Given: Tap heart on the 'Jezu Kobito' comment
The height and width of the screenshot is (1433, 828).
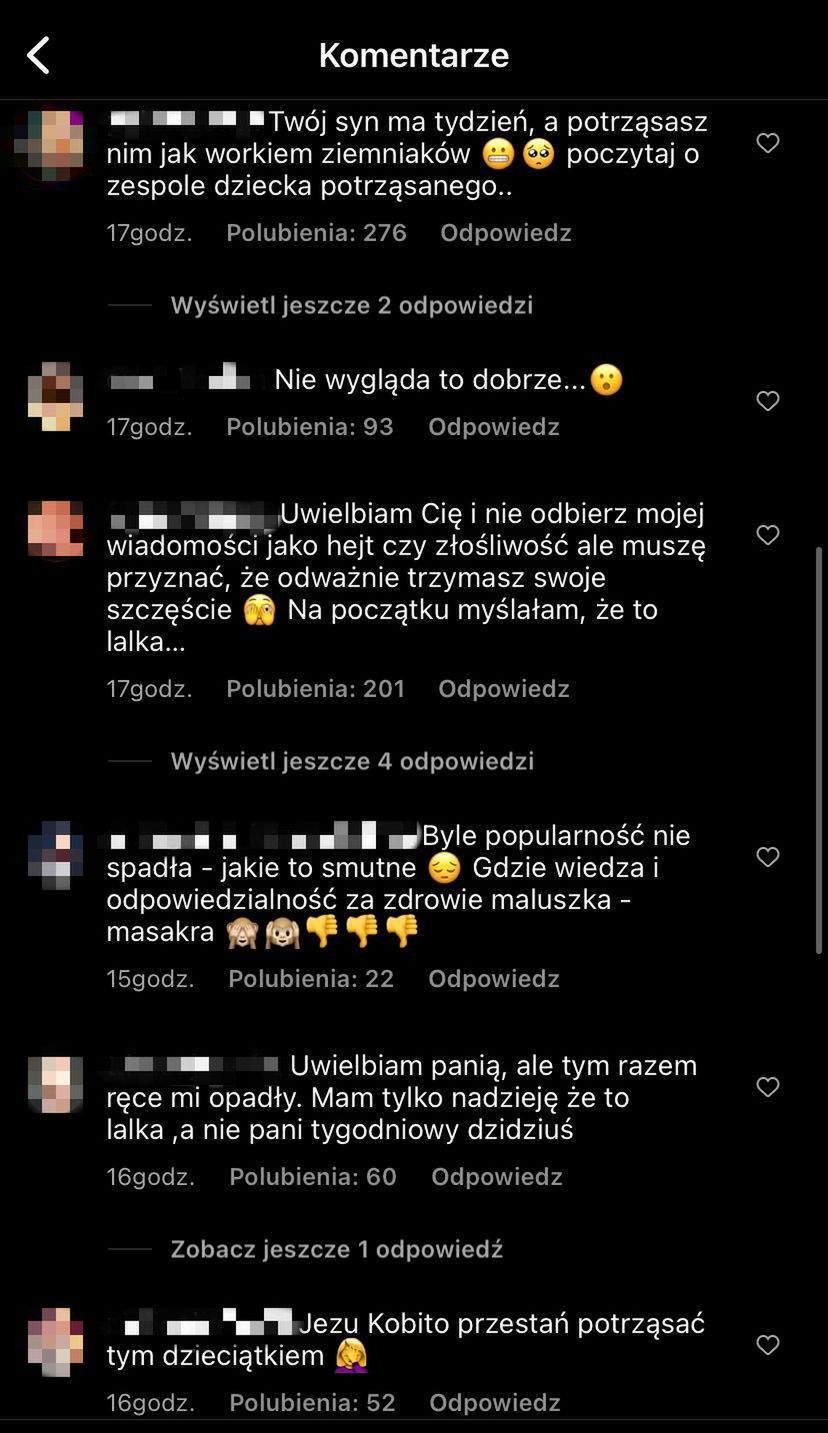Looking at the screenshot, I should click(x=768, y=1345).
